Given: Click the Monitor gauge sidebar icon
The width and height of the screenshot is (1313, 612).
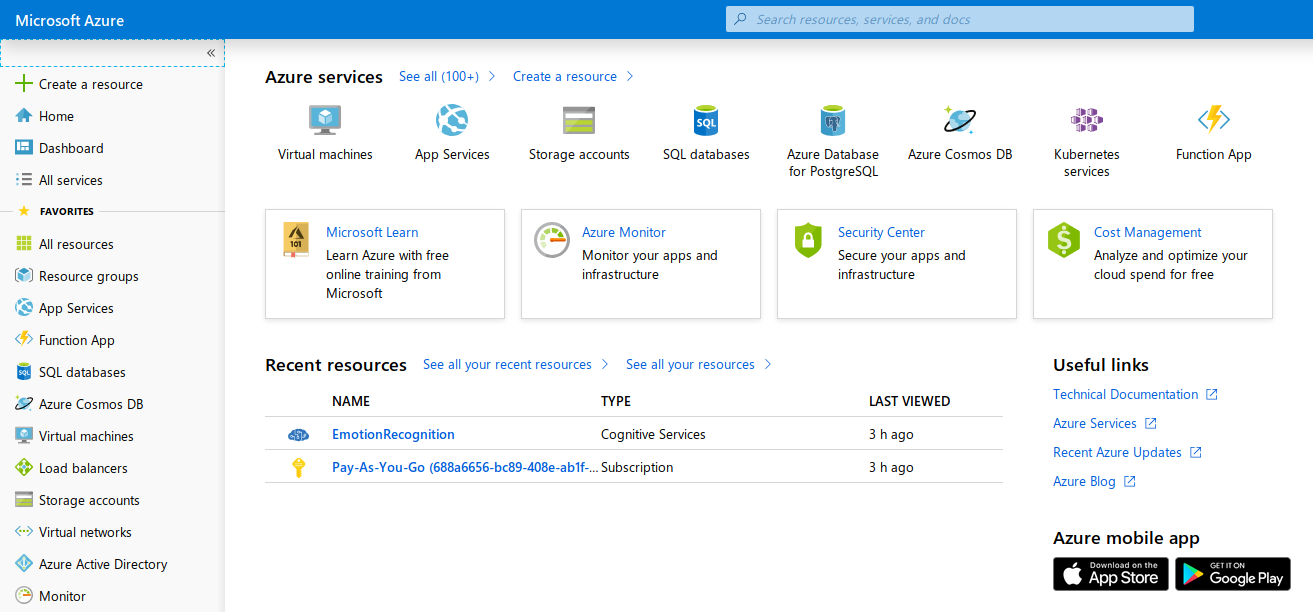Looking at the screenshot, I should [24, 596].
